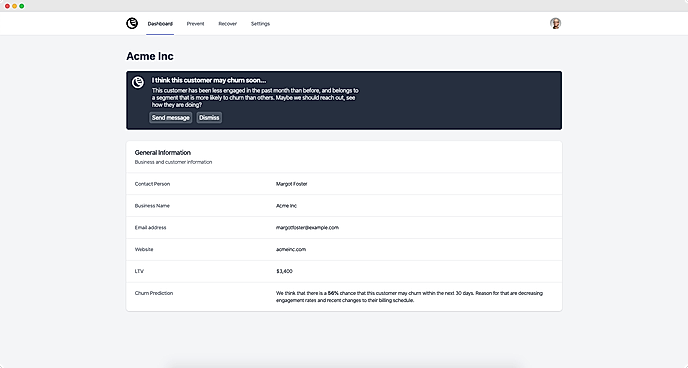Screen dimensions: 688x368
Task: Send message to the at-risk customer
Action: (171, 118)
